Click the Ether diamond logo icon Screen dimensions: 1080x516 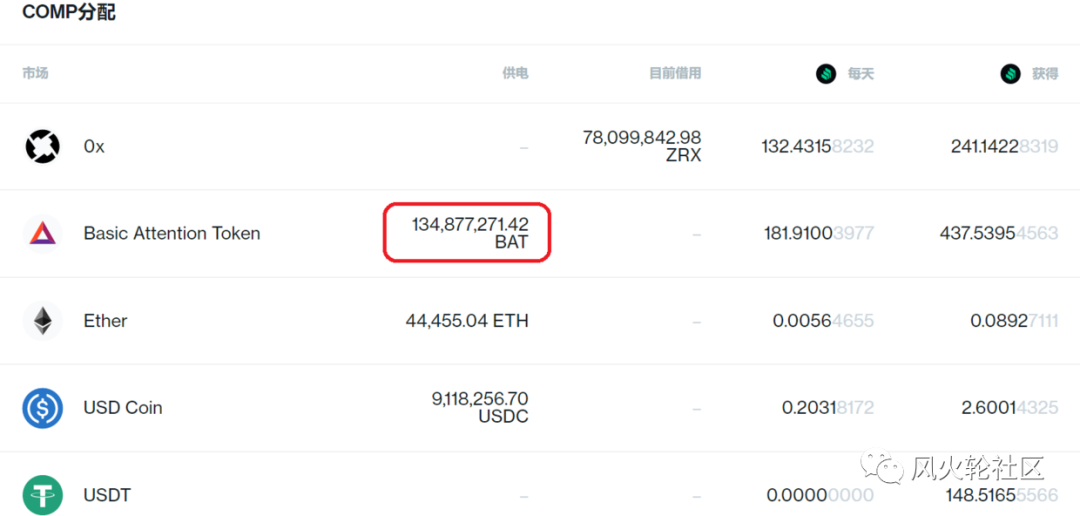pos(43,321)
